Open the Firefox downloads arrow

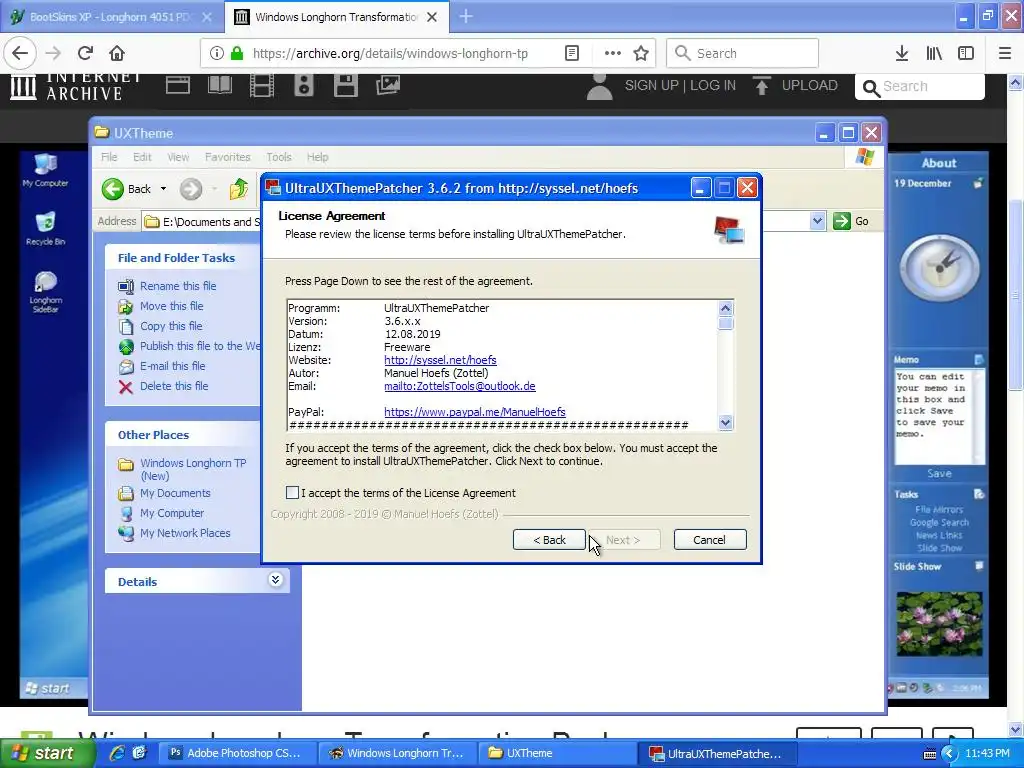[902, 54]
